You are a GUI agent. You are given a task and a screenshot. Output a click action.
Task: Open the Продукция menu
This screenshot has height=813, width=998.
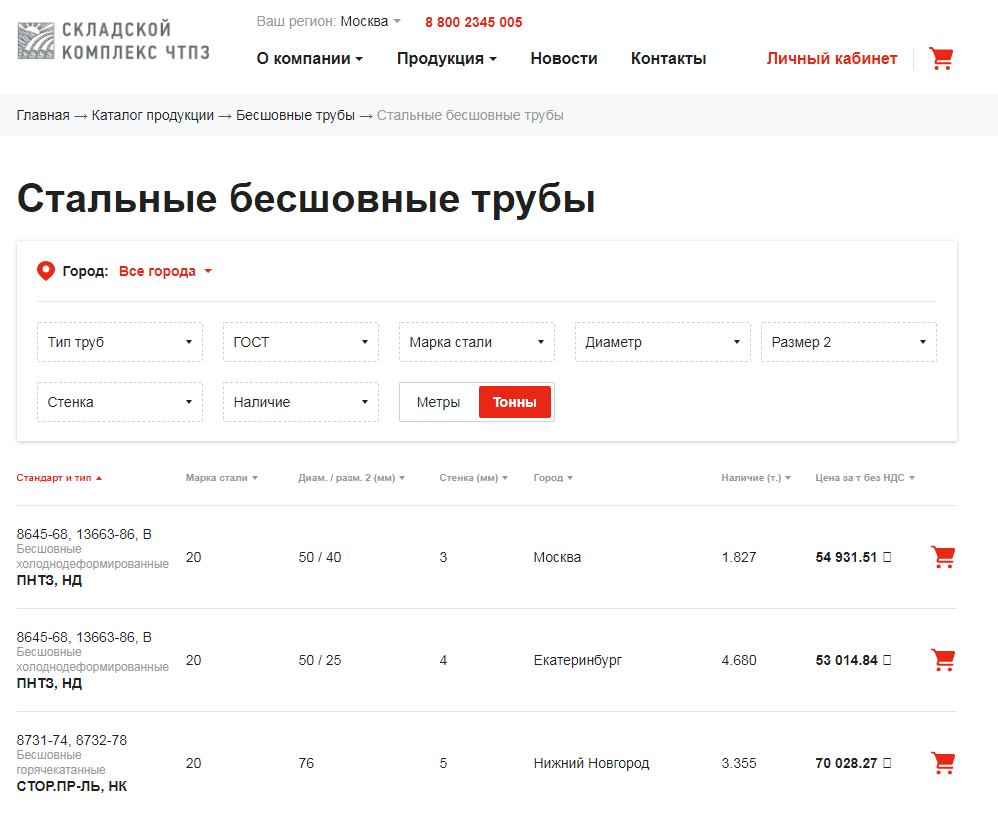(446, 59)
